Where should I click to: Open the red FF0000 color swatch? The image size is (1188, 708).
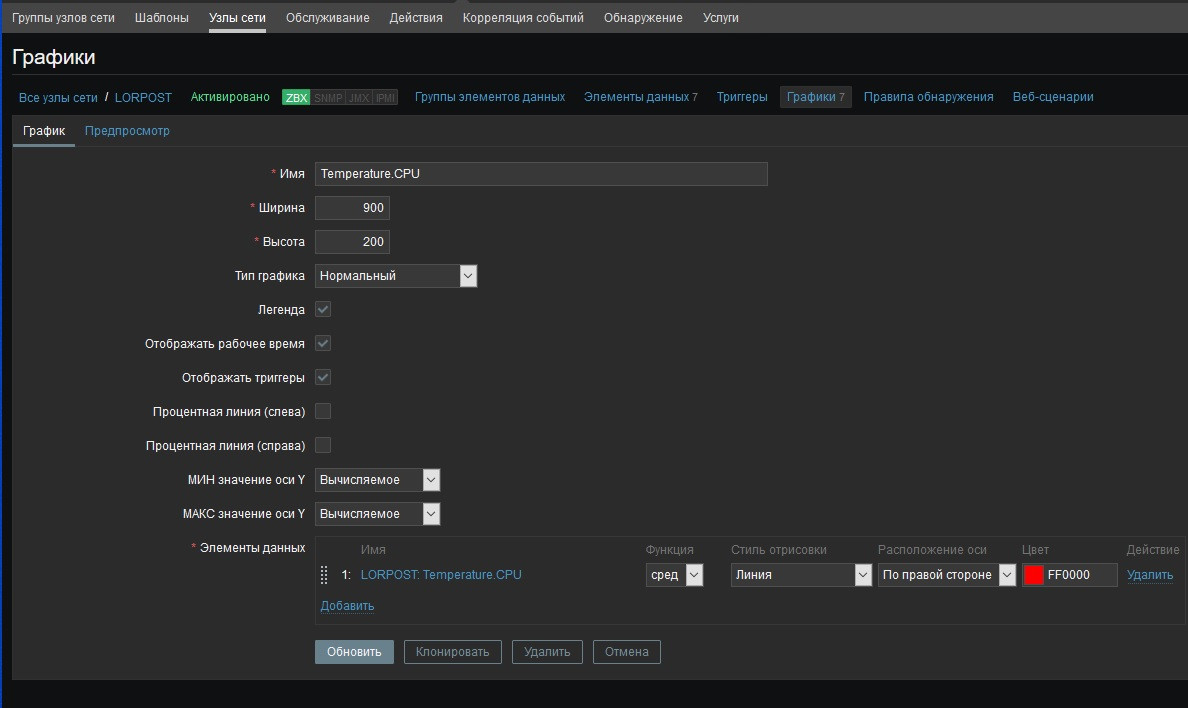(x=1034, y=575)
